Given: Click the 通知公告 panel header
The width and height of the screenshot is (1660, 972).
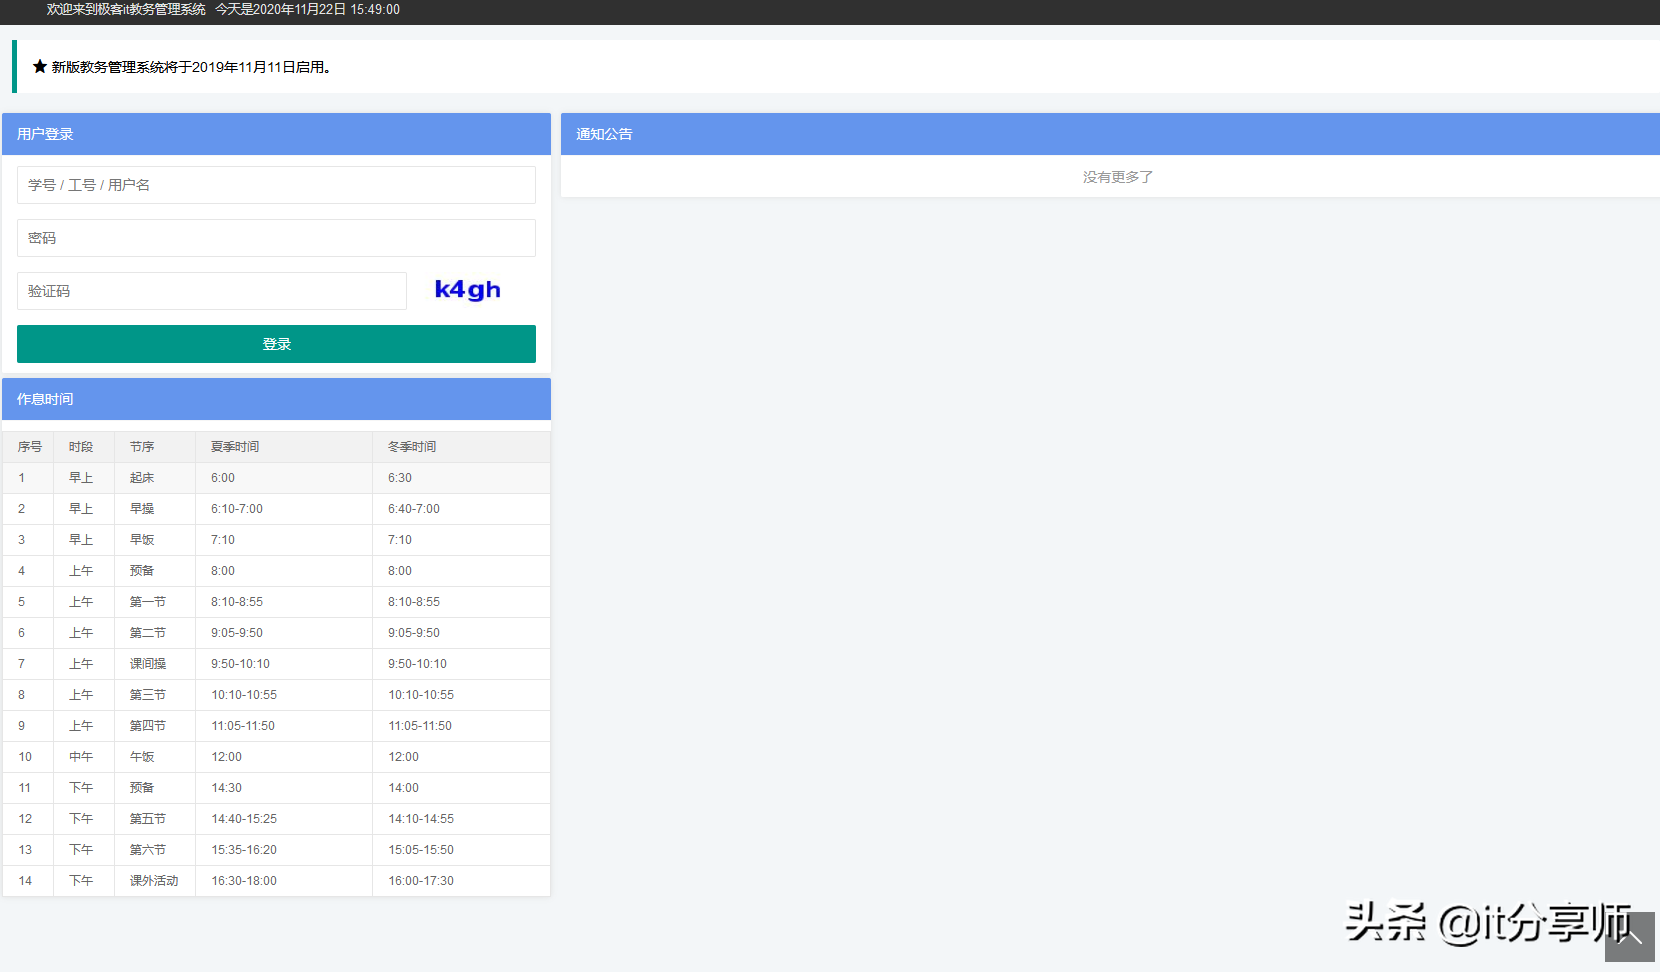Looking at the screenshot, I should tap(602, 134).
